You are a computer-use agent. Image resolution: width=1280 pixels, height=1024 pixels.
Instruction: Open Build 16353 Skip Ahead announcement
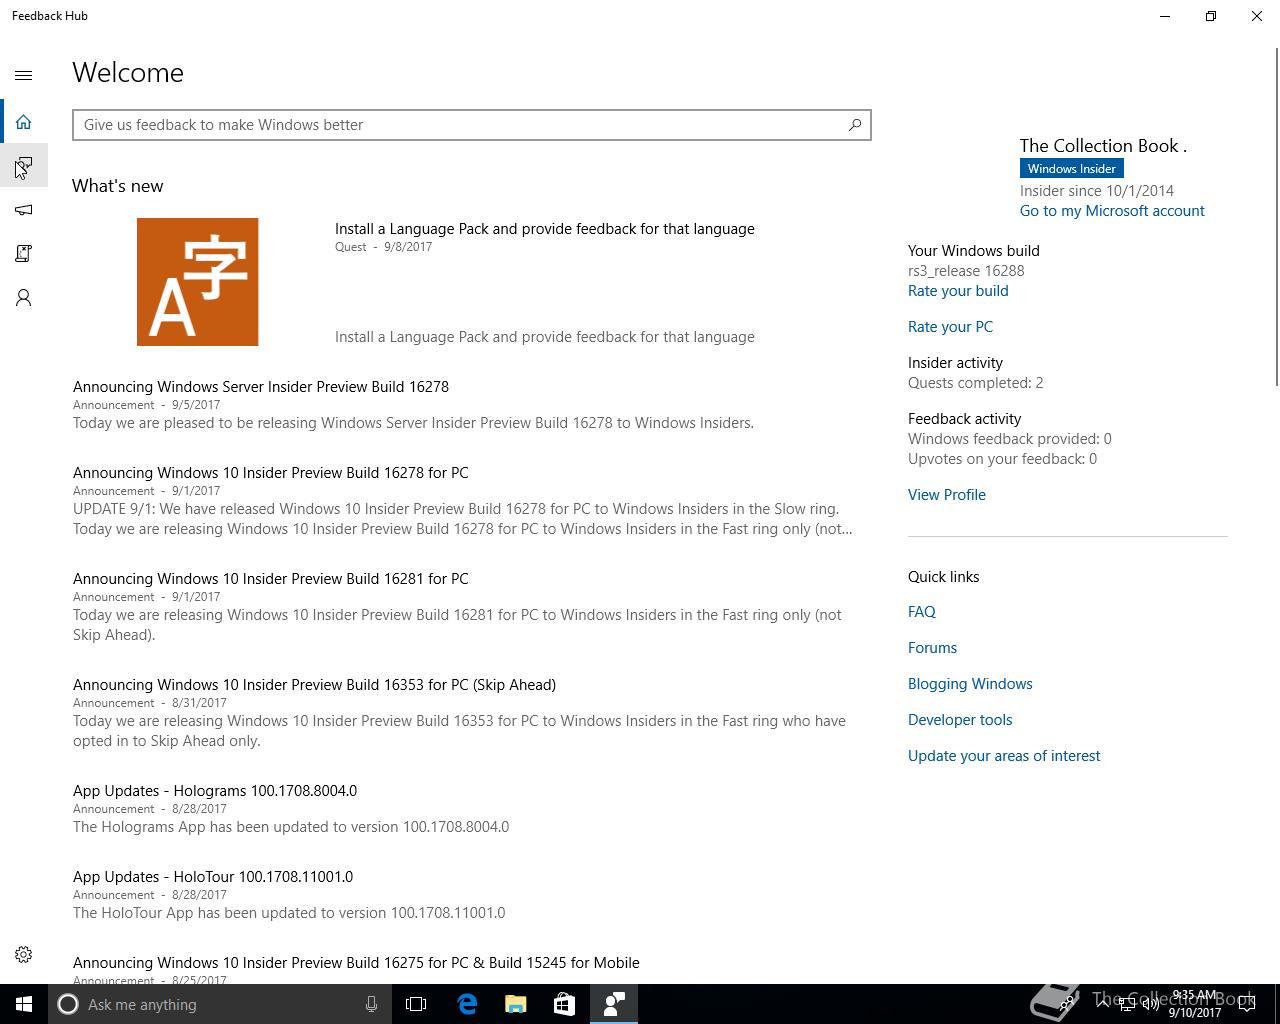[314, 685]
